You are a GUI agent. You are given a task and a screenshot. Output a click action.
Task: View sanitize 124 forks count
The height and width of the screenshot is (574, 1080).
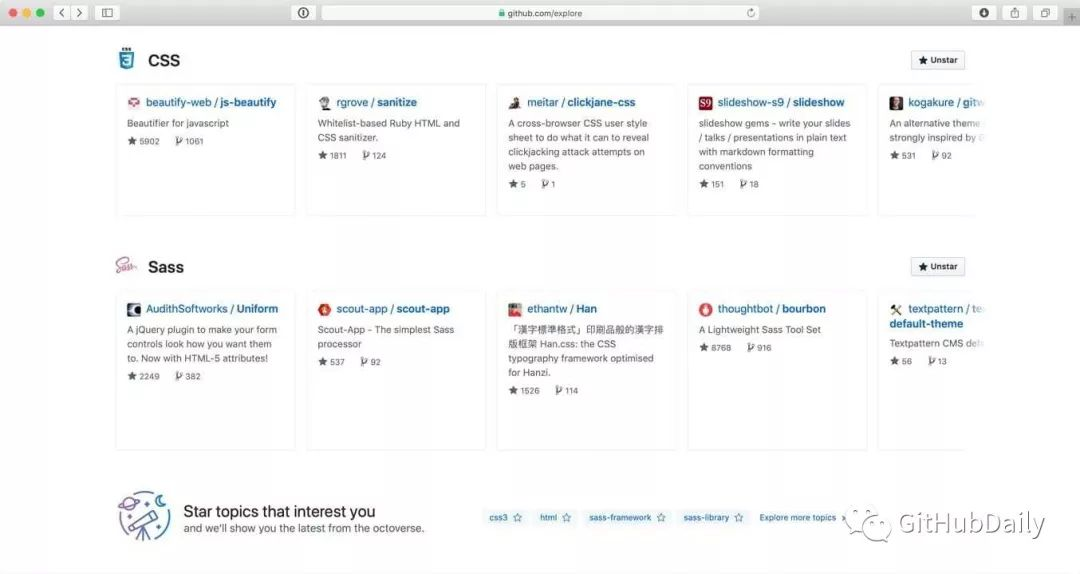point(375,156)
